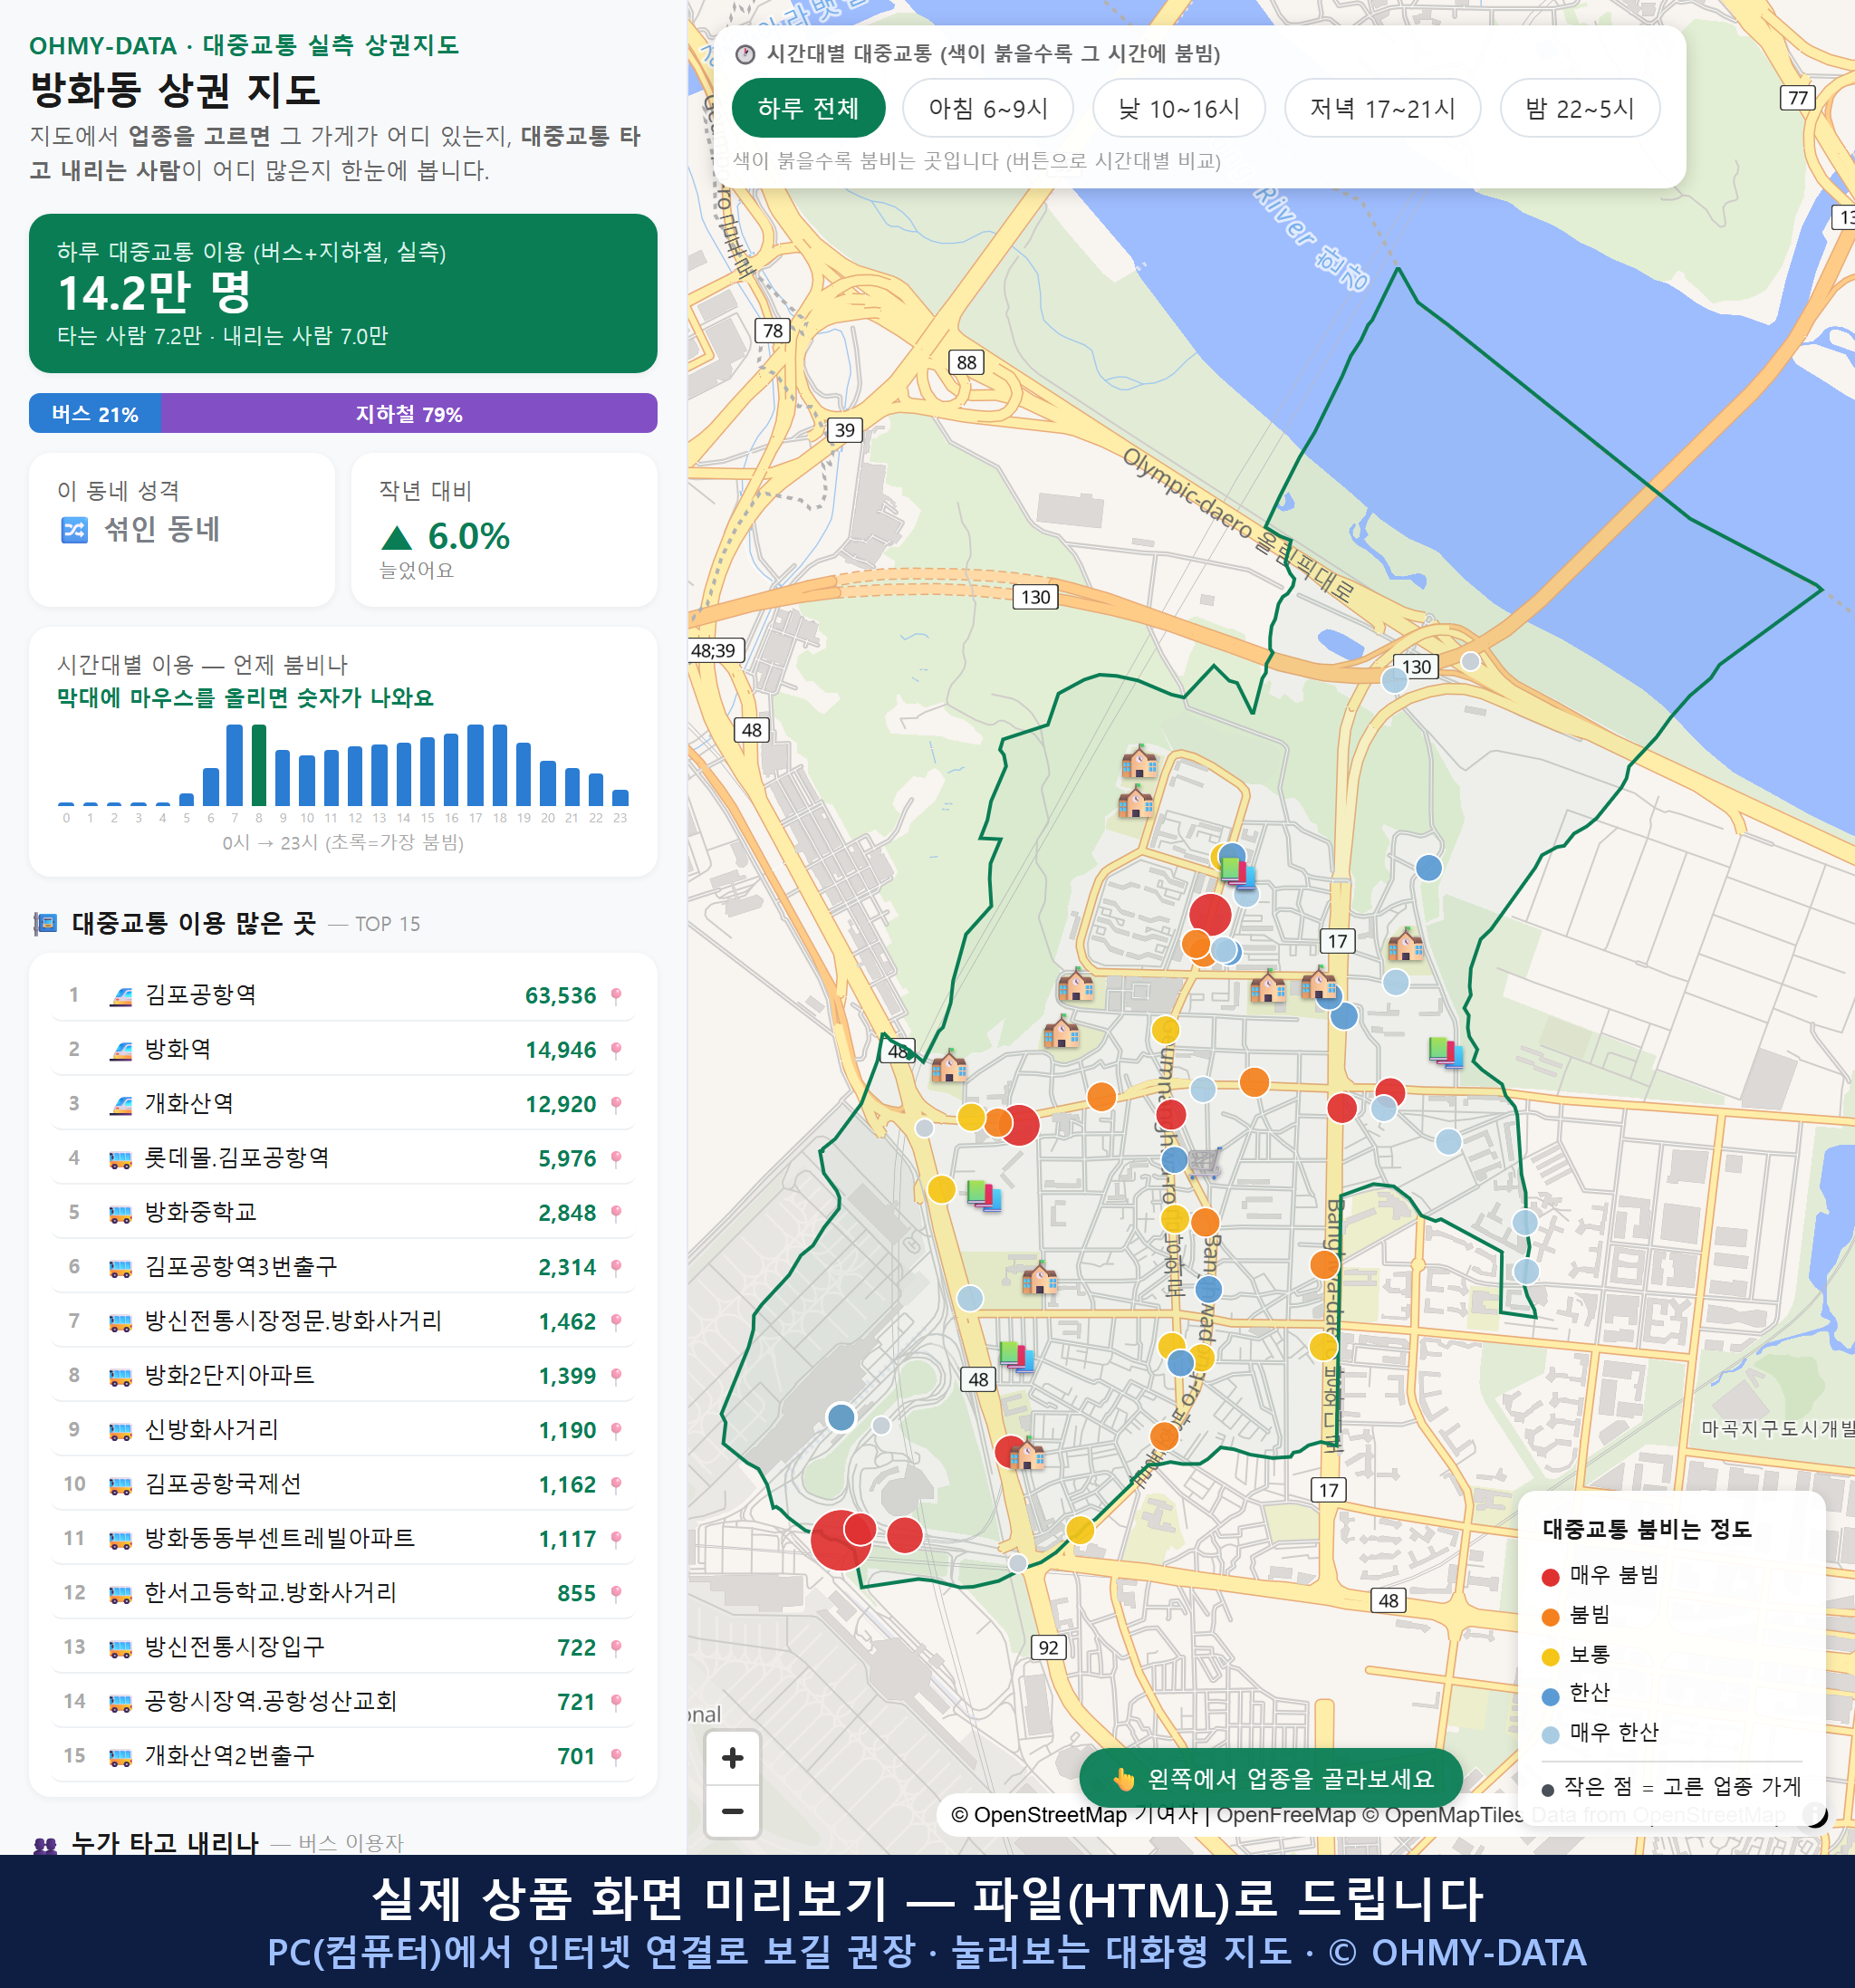The width and height of the screenshot is (1855, 1988).
Task: Click the topmost school building marker on the map
Action: 1139,763
